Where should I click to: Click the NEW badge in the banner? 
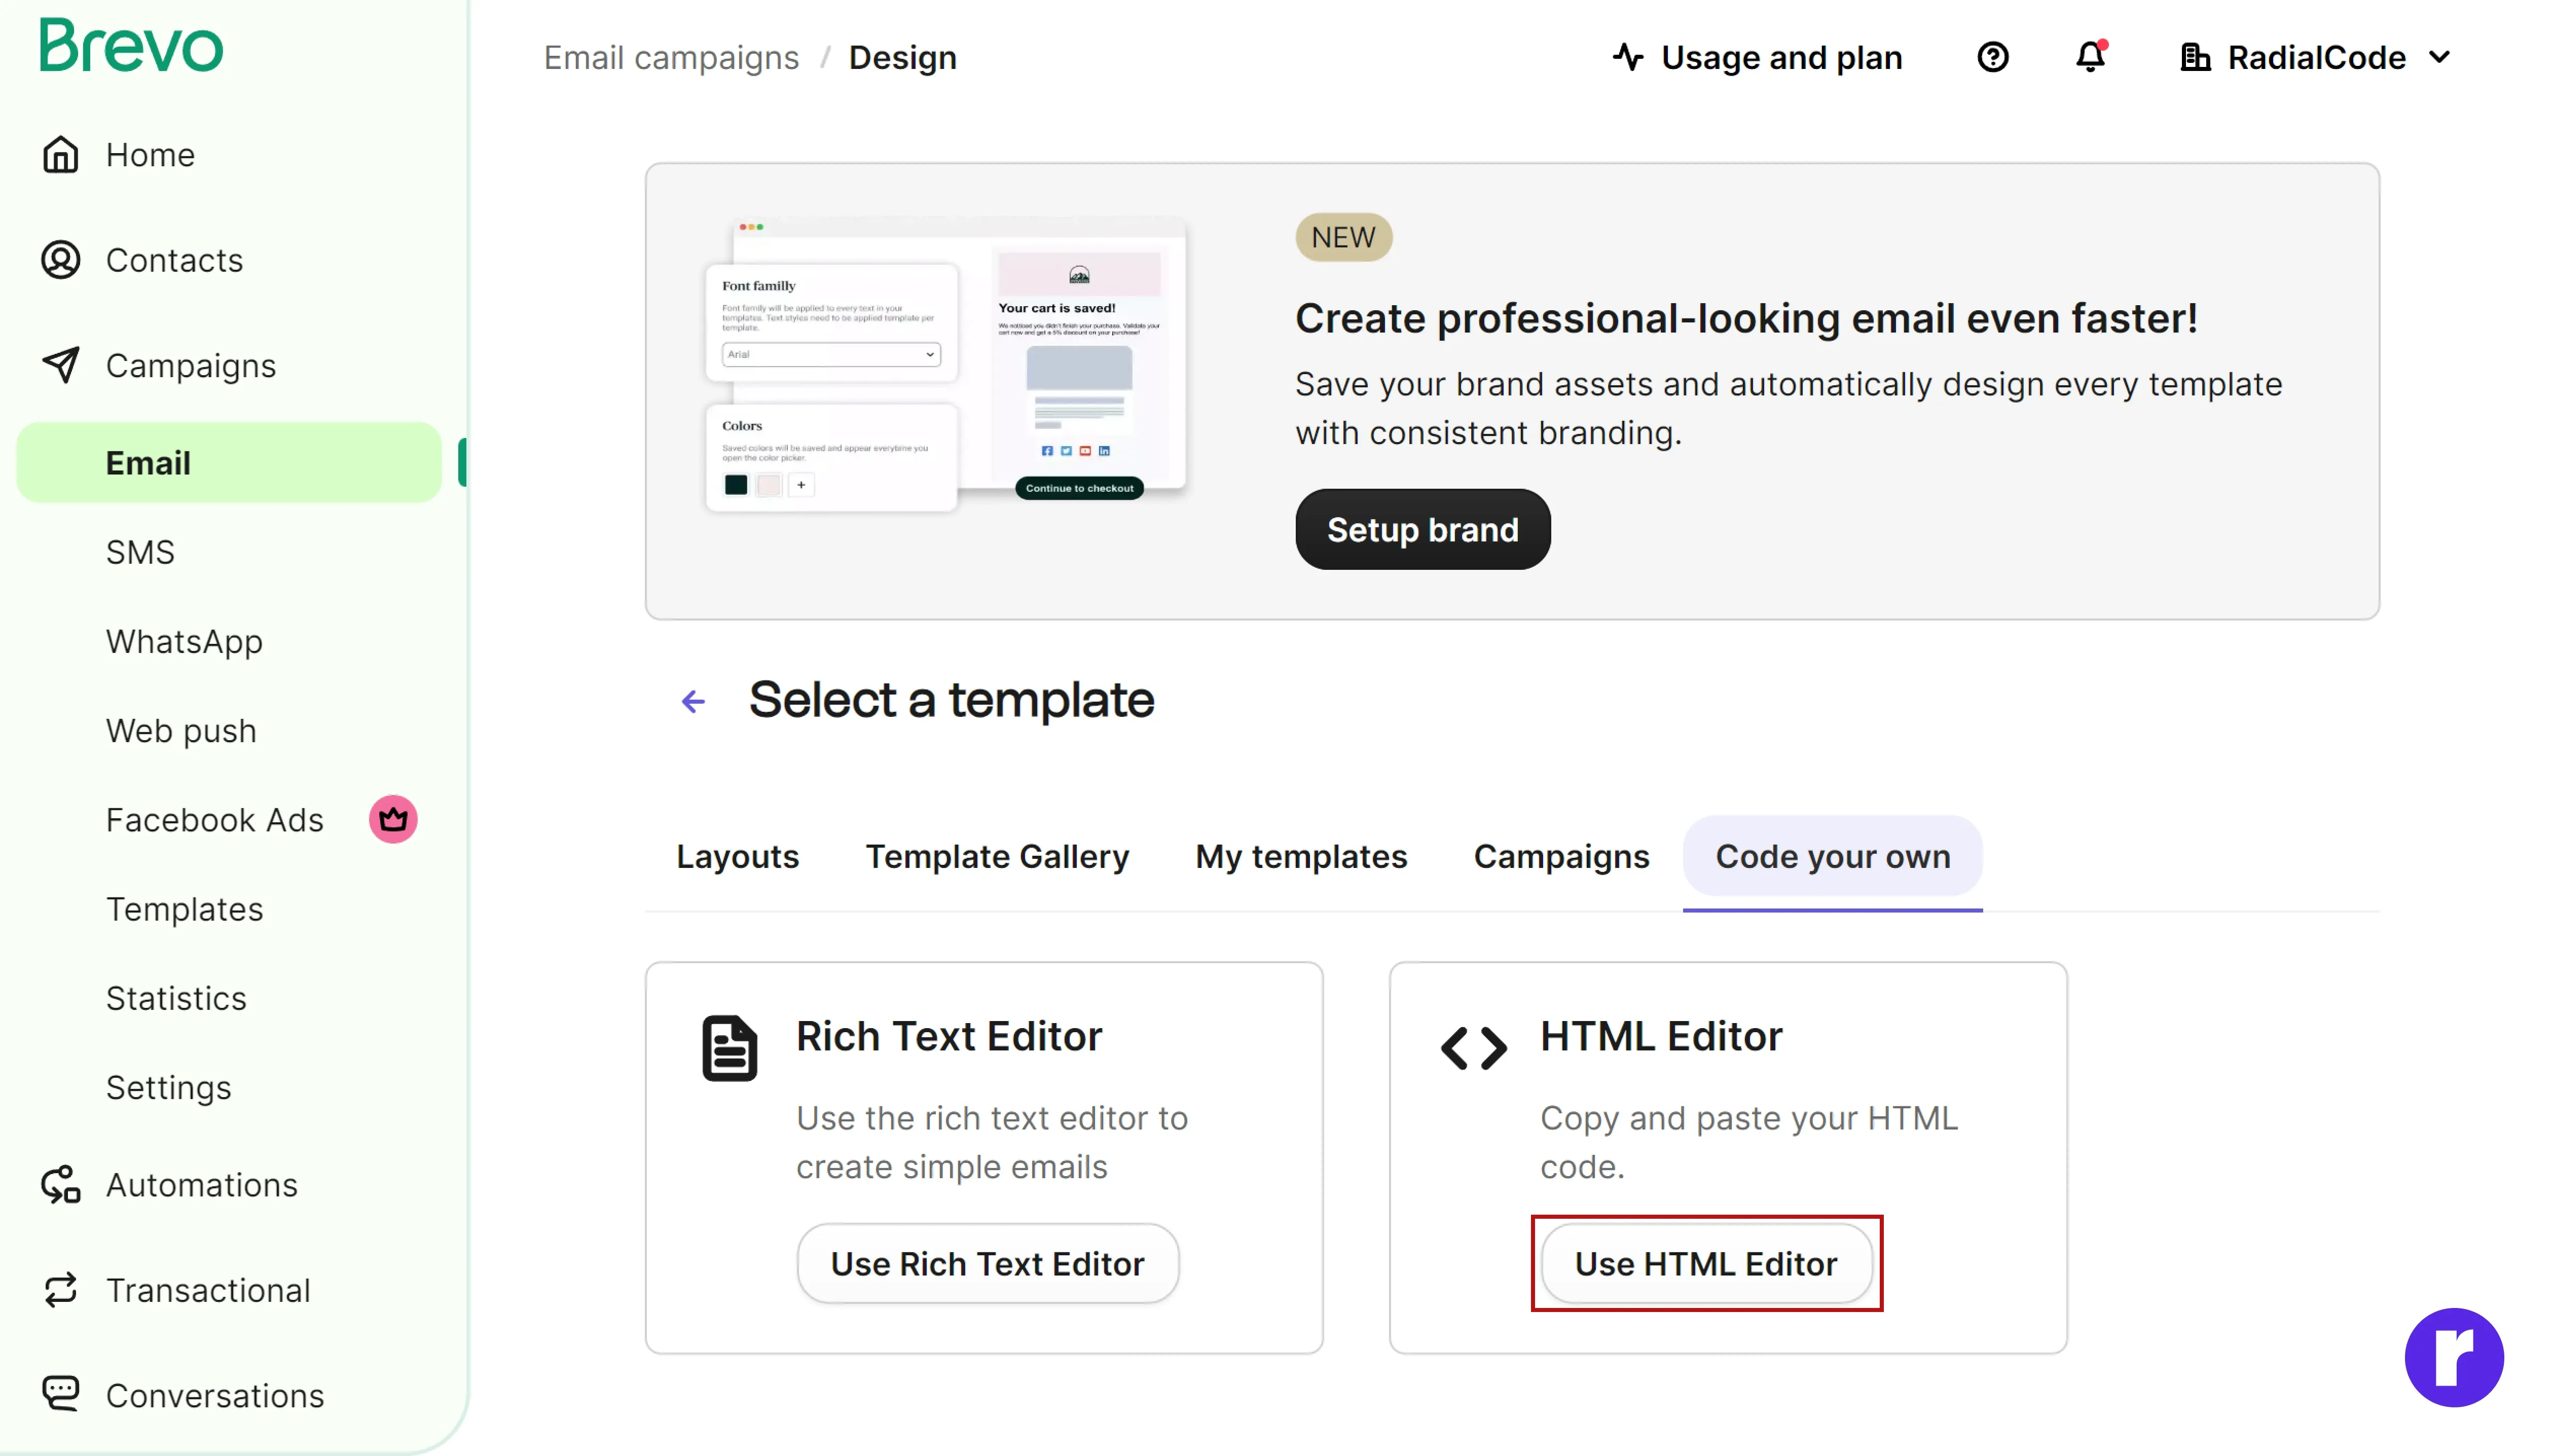pos(1343,237)
